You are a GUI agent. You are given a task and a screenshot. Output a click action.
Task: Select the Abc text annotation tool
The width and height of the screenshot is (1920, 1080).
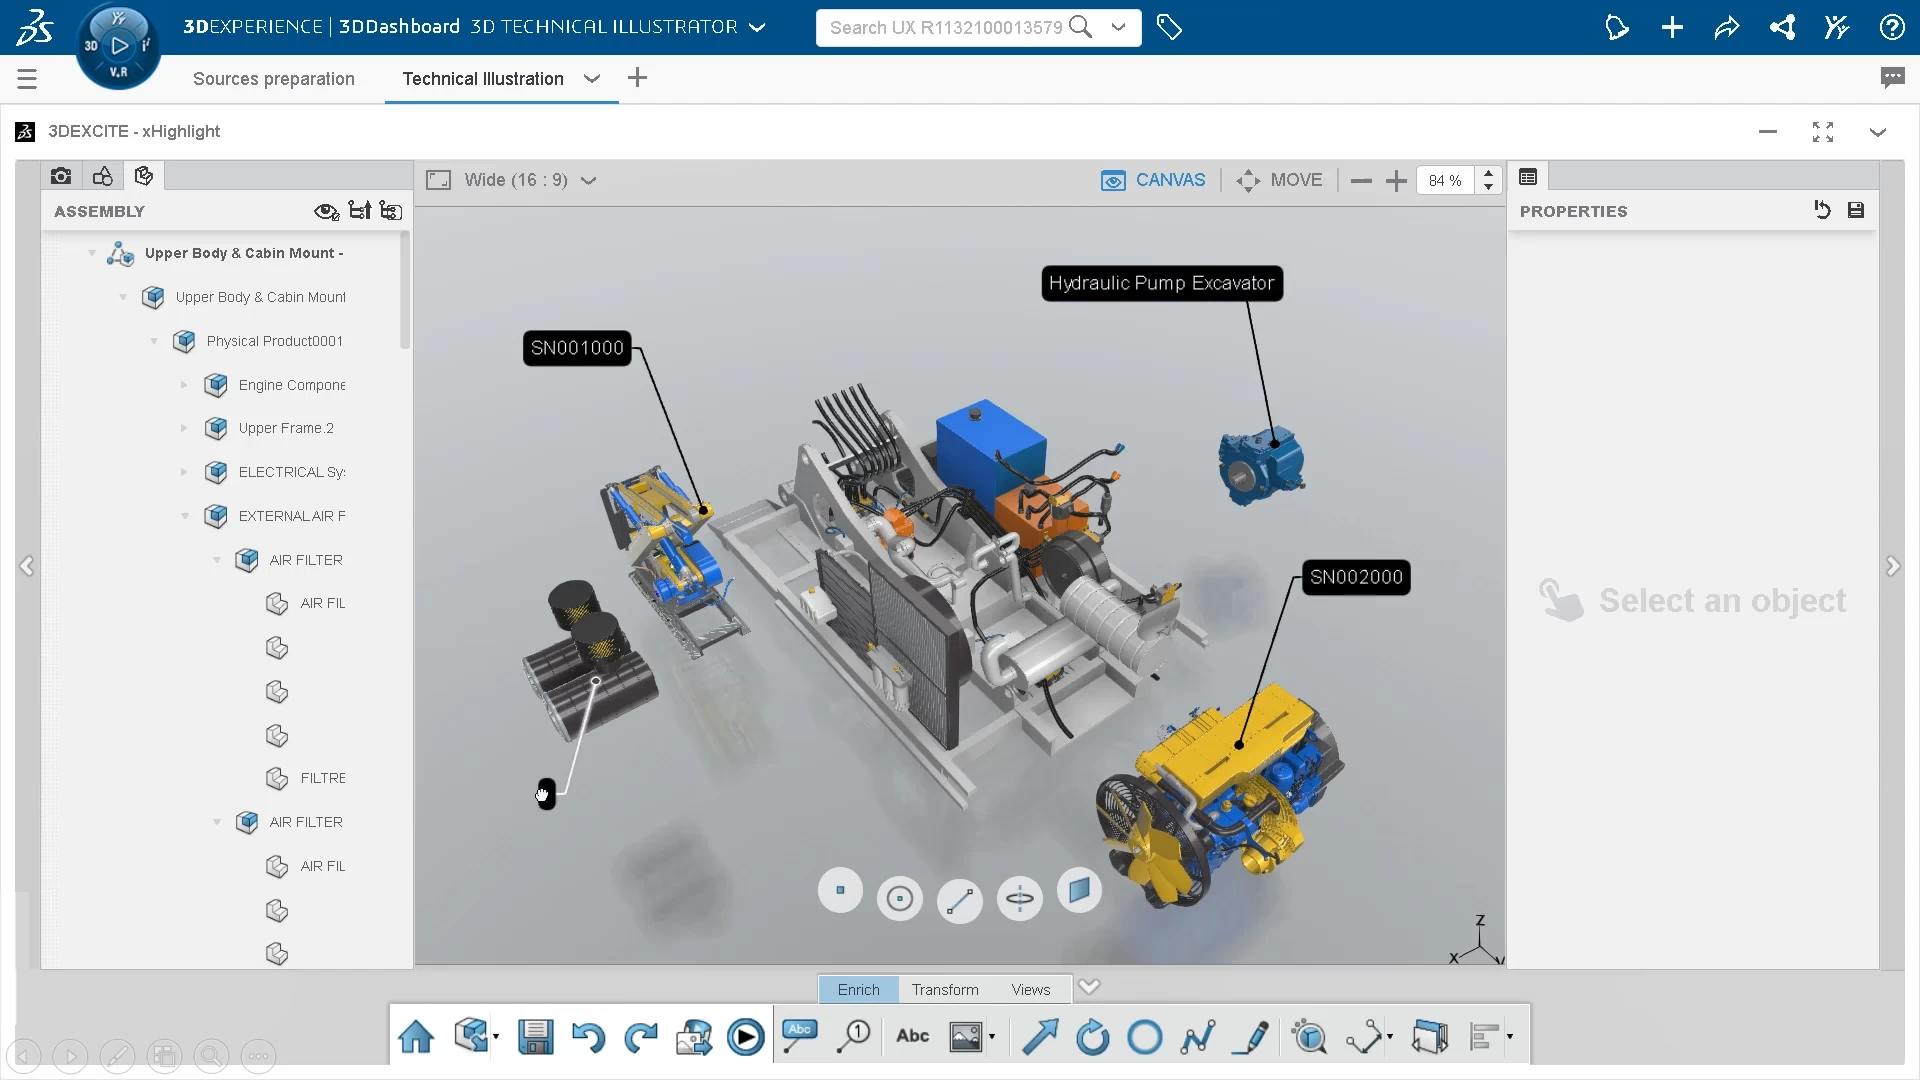pyautogui.click(x=911, y=1037)
